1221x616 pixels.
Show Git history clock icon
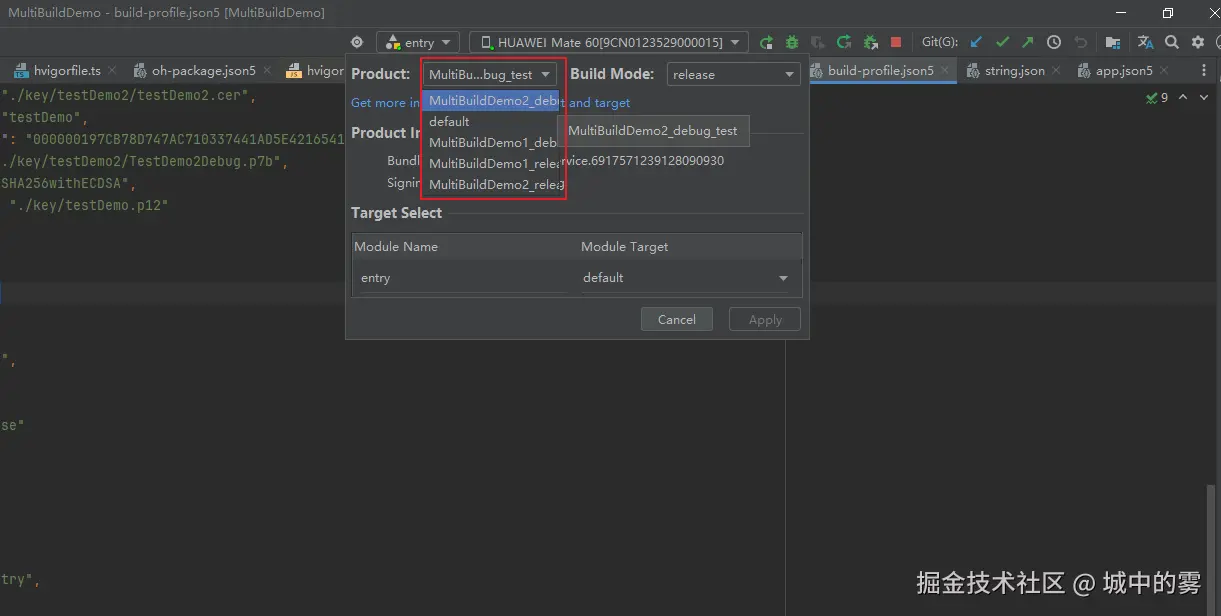click(1054, 42)
